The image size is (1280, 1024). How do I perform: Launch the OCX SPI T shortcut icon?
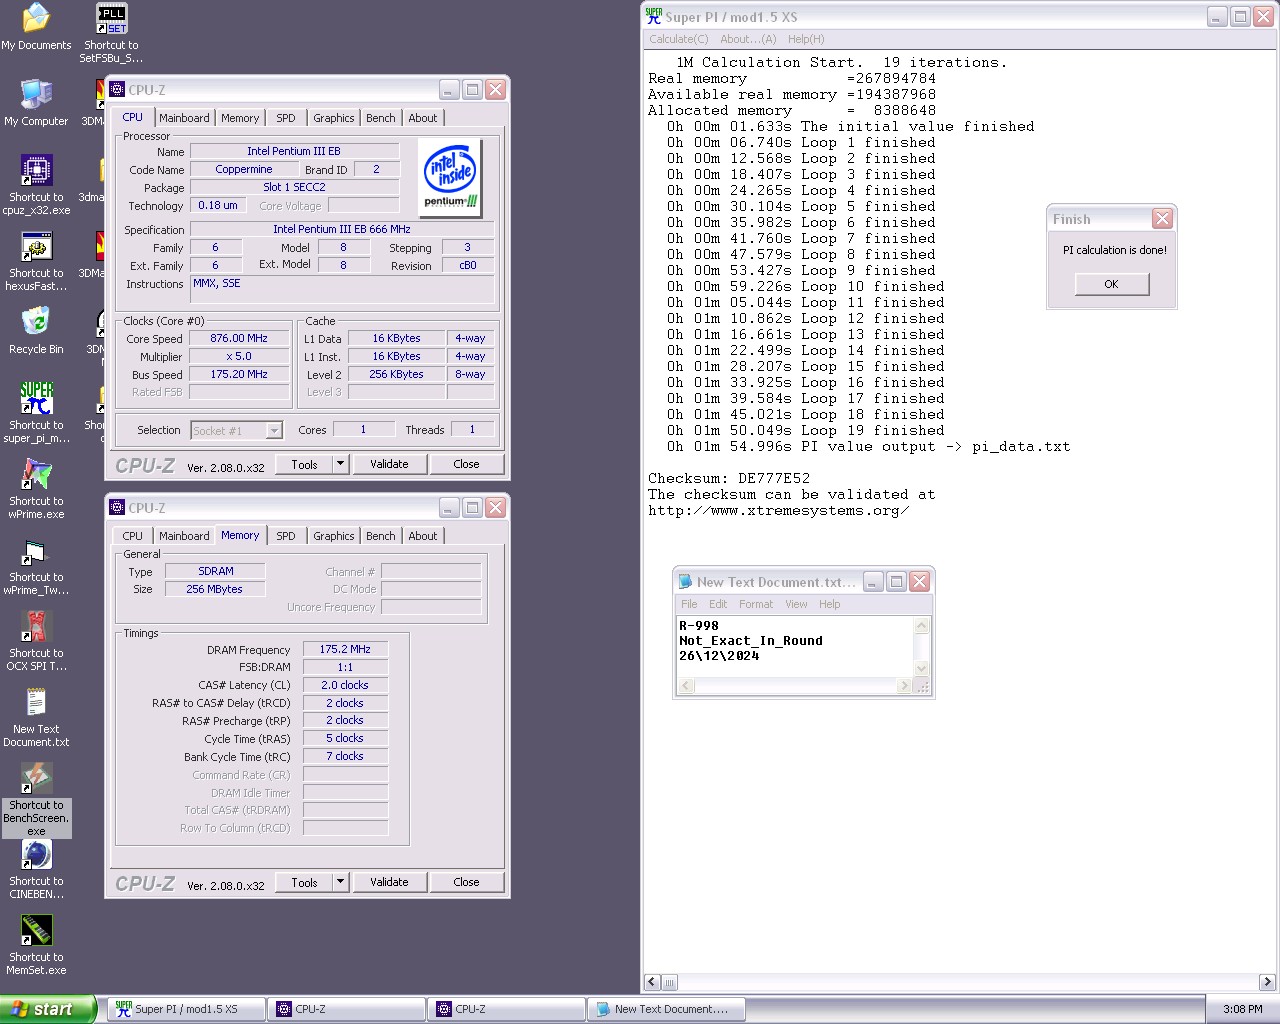click(36, 642)
